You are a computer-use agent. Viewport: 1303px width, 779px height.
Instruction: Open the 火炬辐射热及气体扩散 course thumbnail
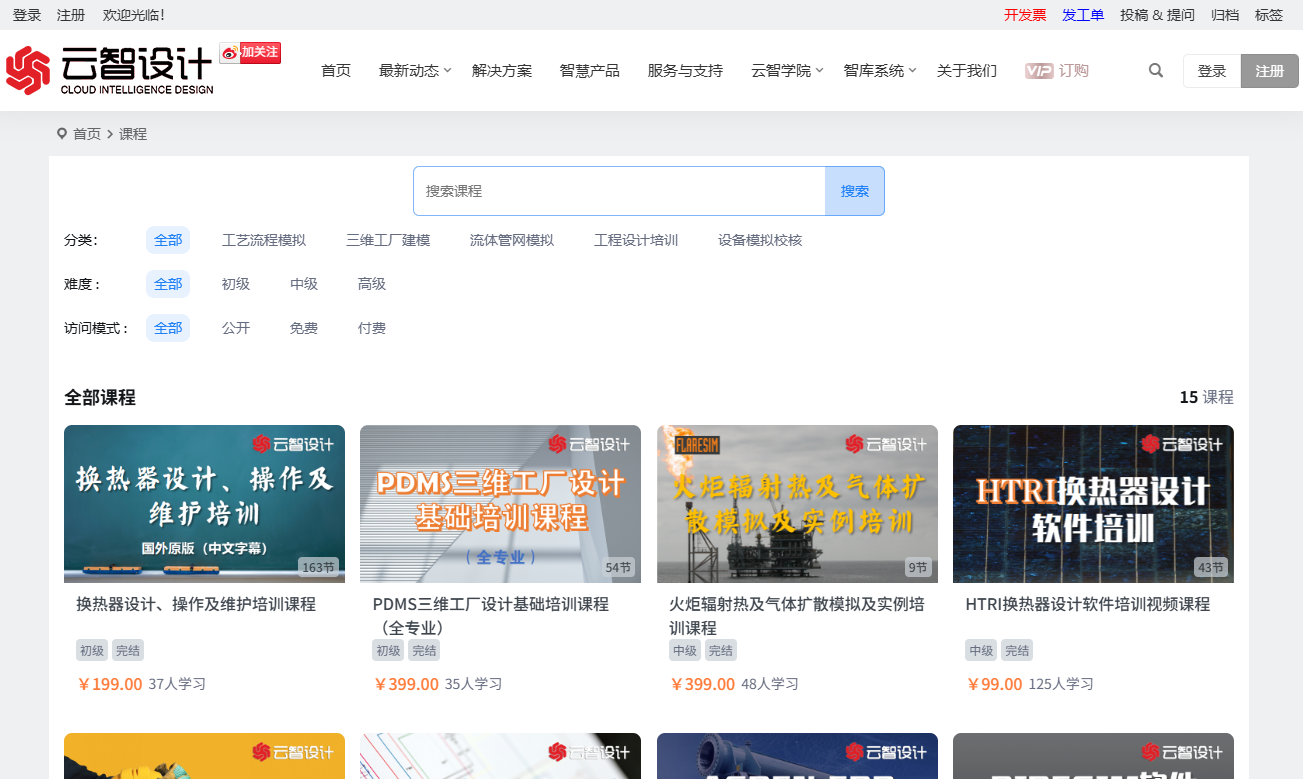(797, 504)
